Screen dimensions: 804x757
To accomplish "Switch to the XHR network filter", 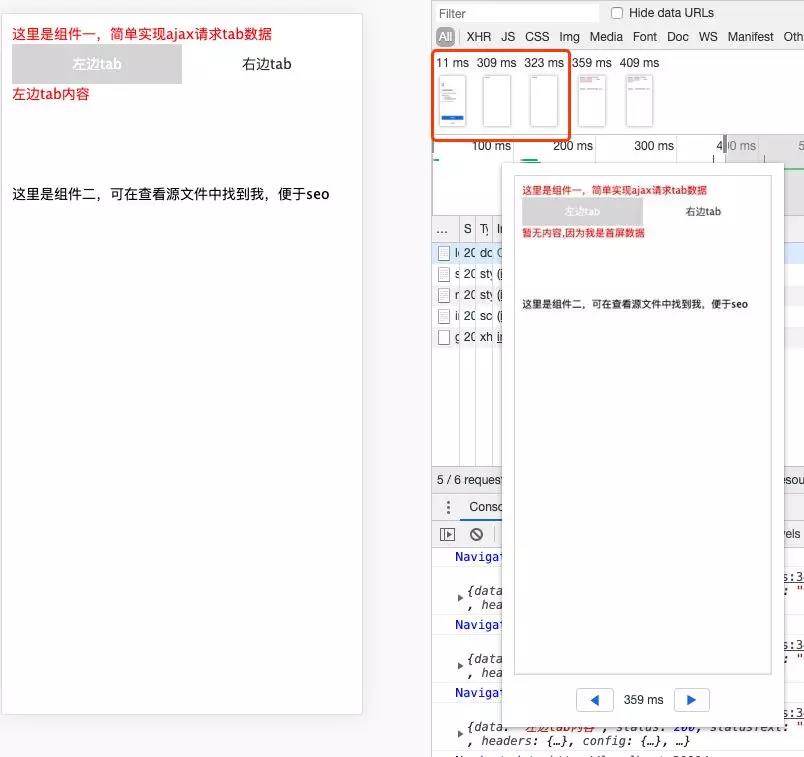I will [478, 36].
